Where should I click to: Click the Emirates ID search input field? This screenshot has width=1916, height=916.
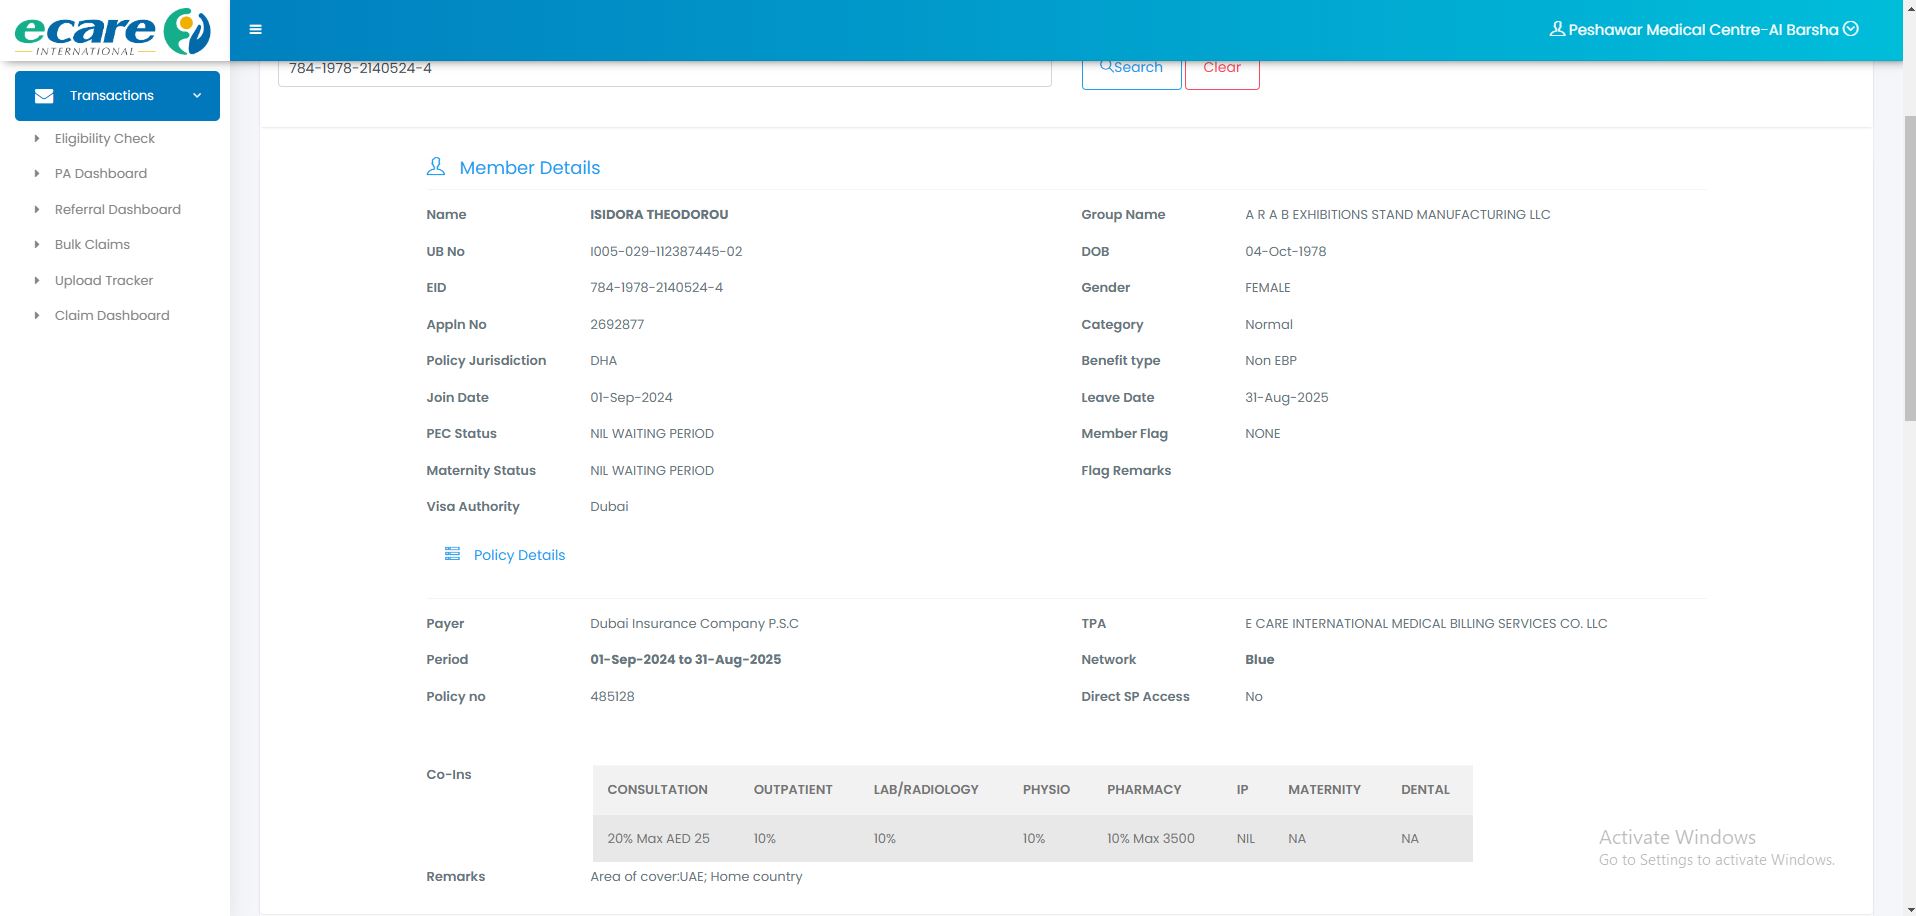pos(664,70)
